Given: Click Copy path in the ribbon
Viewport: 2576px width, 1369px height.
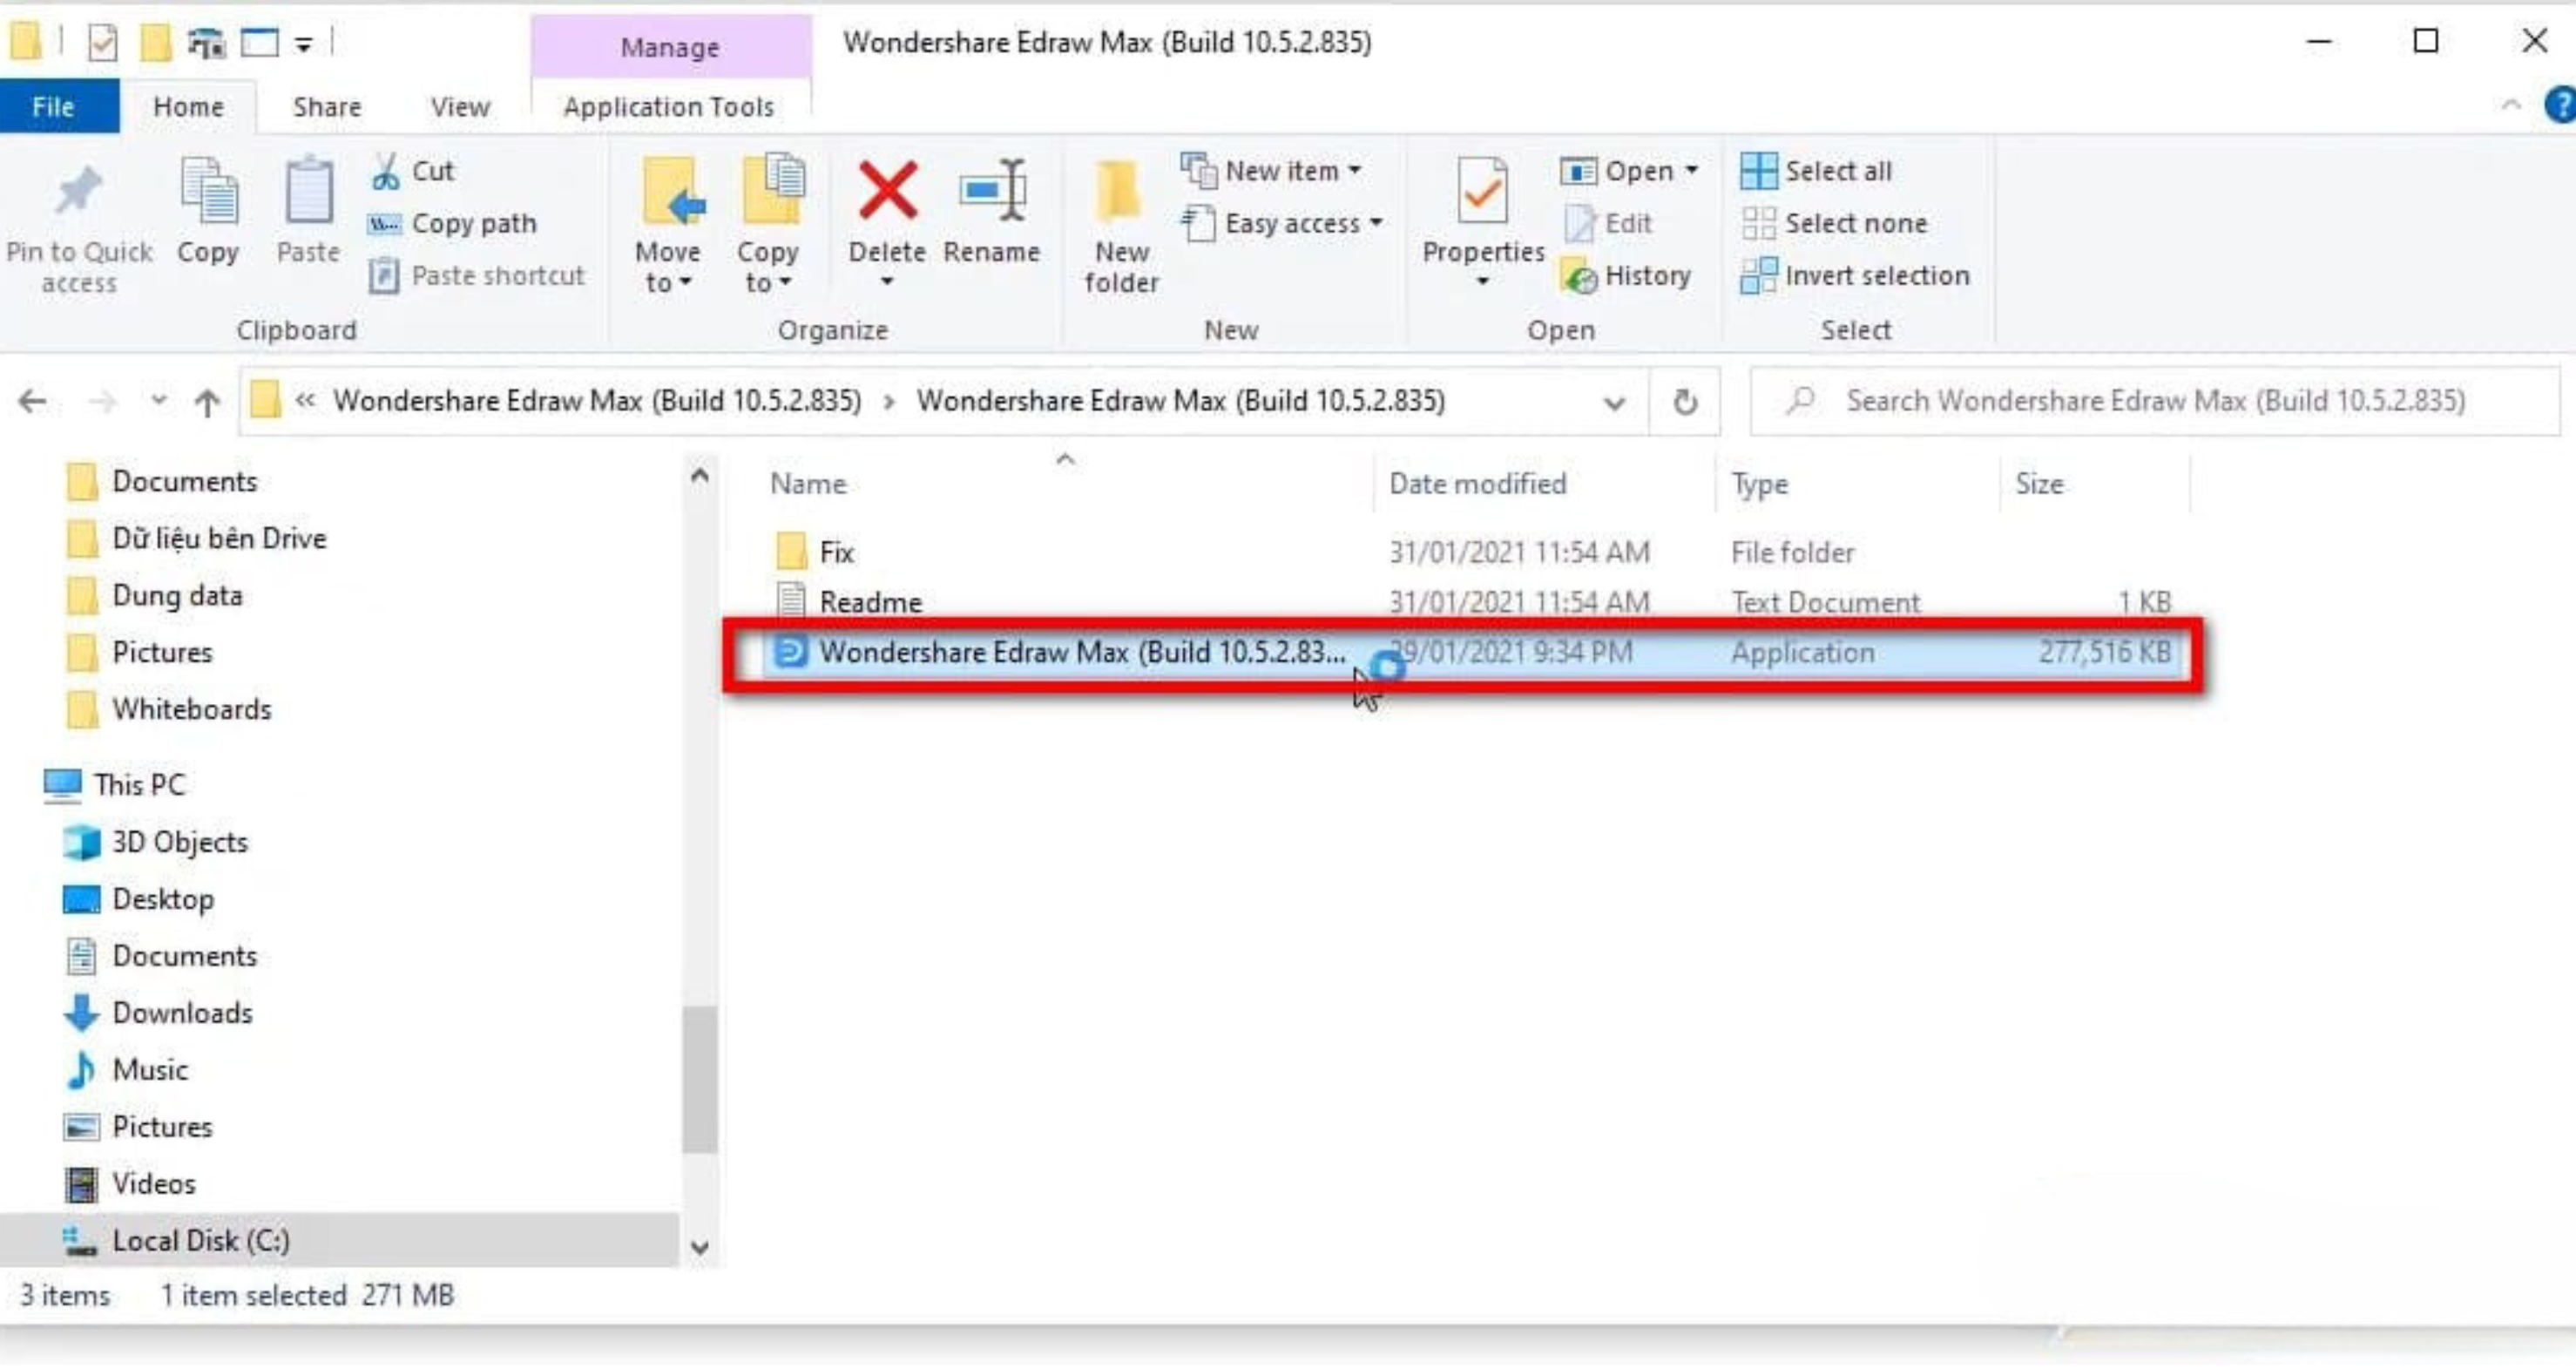Looking at the screenshot, I should [x=452, y=223].
